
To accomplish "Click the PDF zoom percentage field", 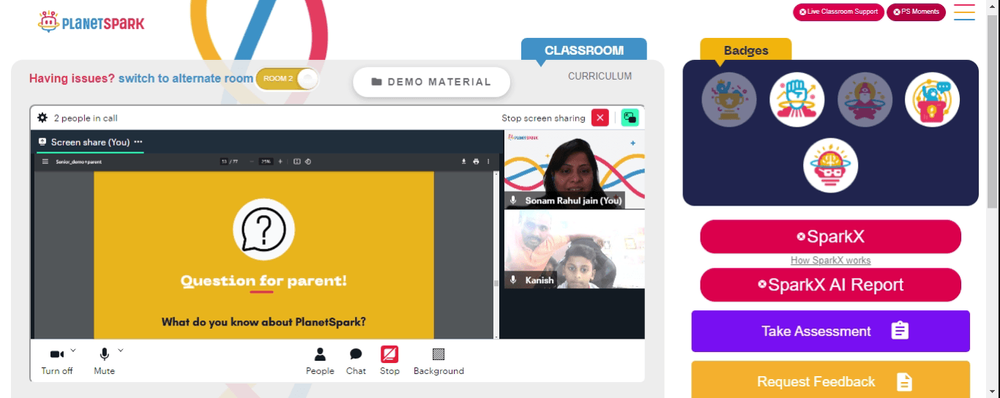I will point(266,161).
